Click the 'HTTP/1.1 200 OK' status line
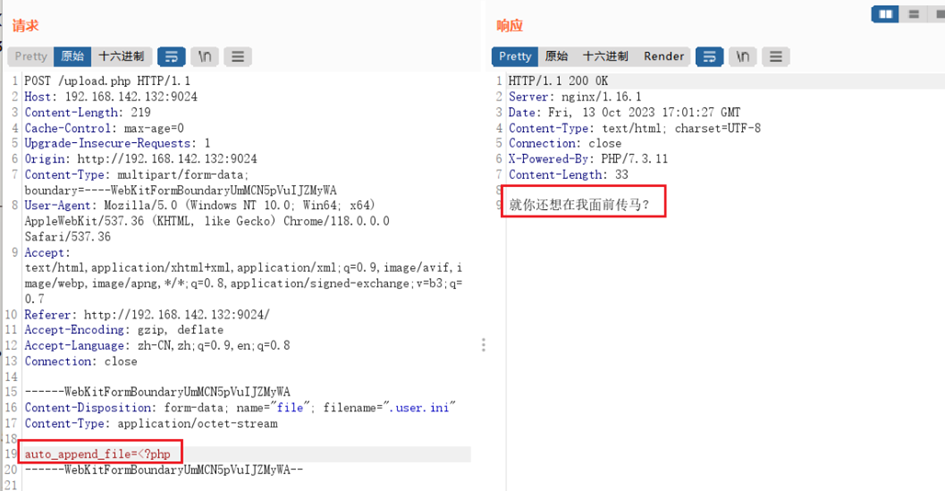This screenshot has width=945, height=491. (x=558, y=81)
